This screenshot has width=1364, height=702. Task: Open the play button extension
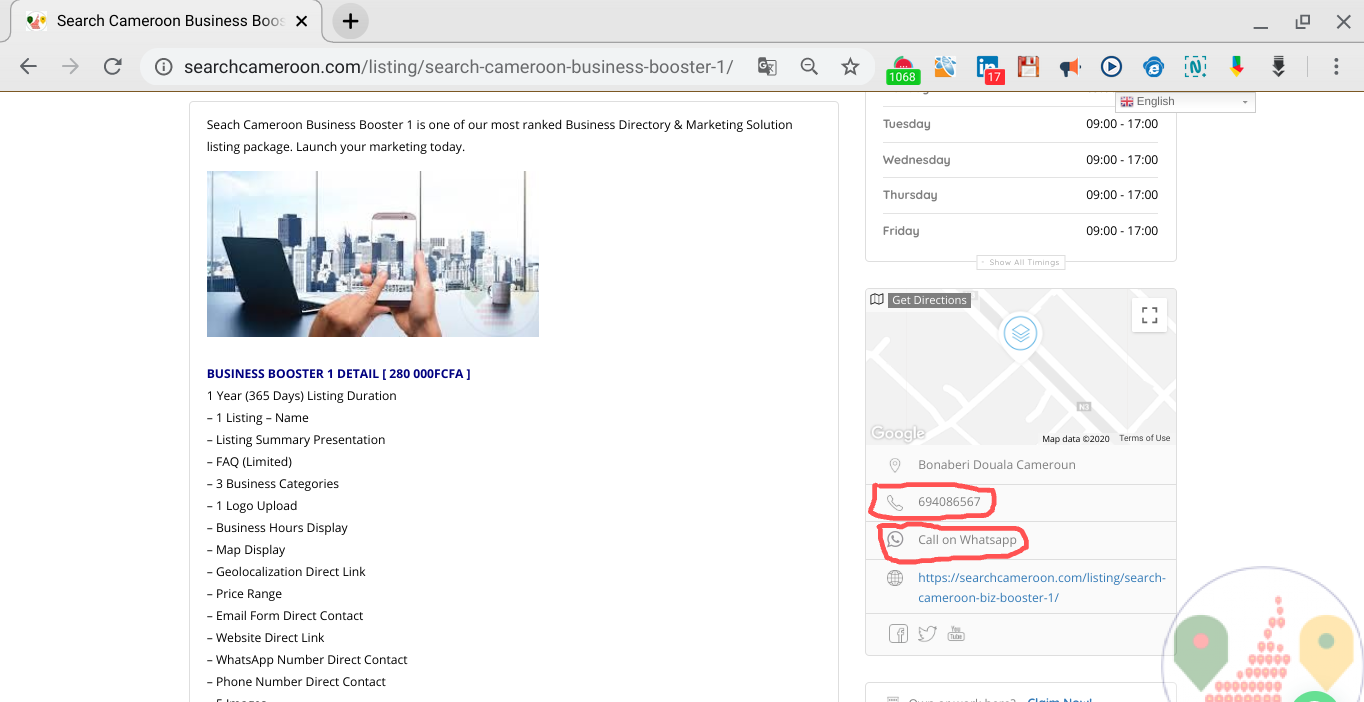click(1111, 67)
